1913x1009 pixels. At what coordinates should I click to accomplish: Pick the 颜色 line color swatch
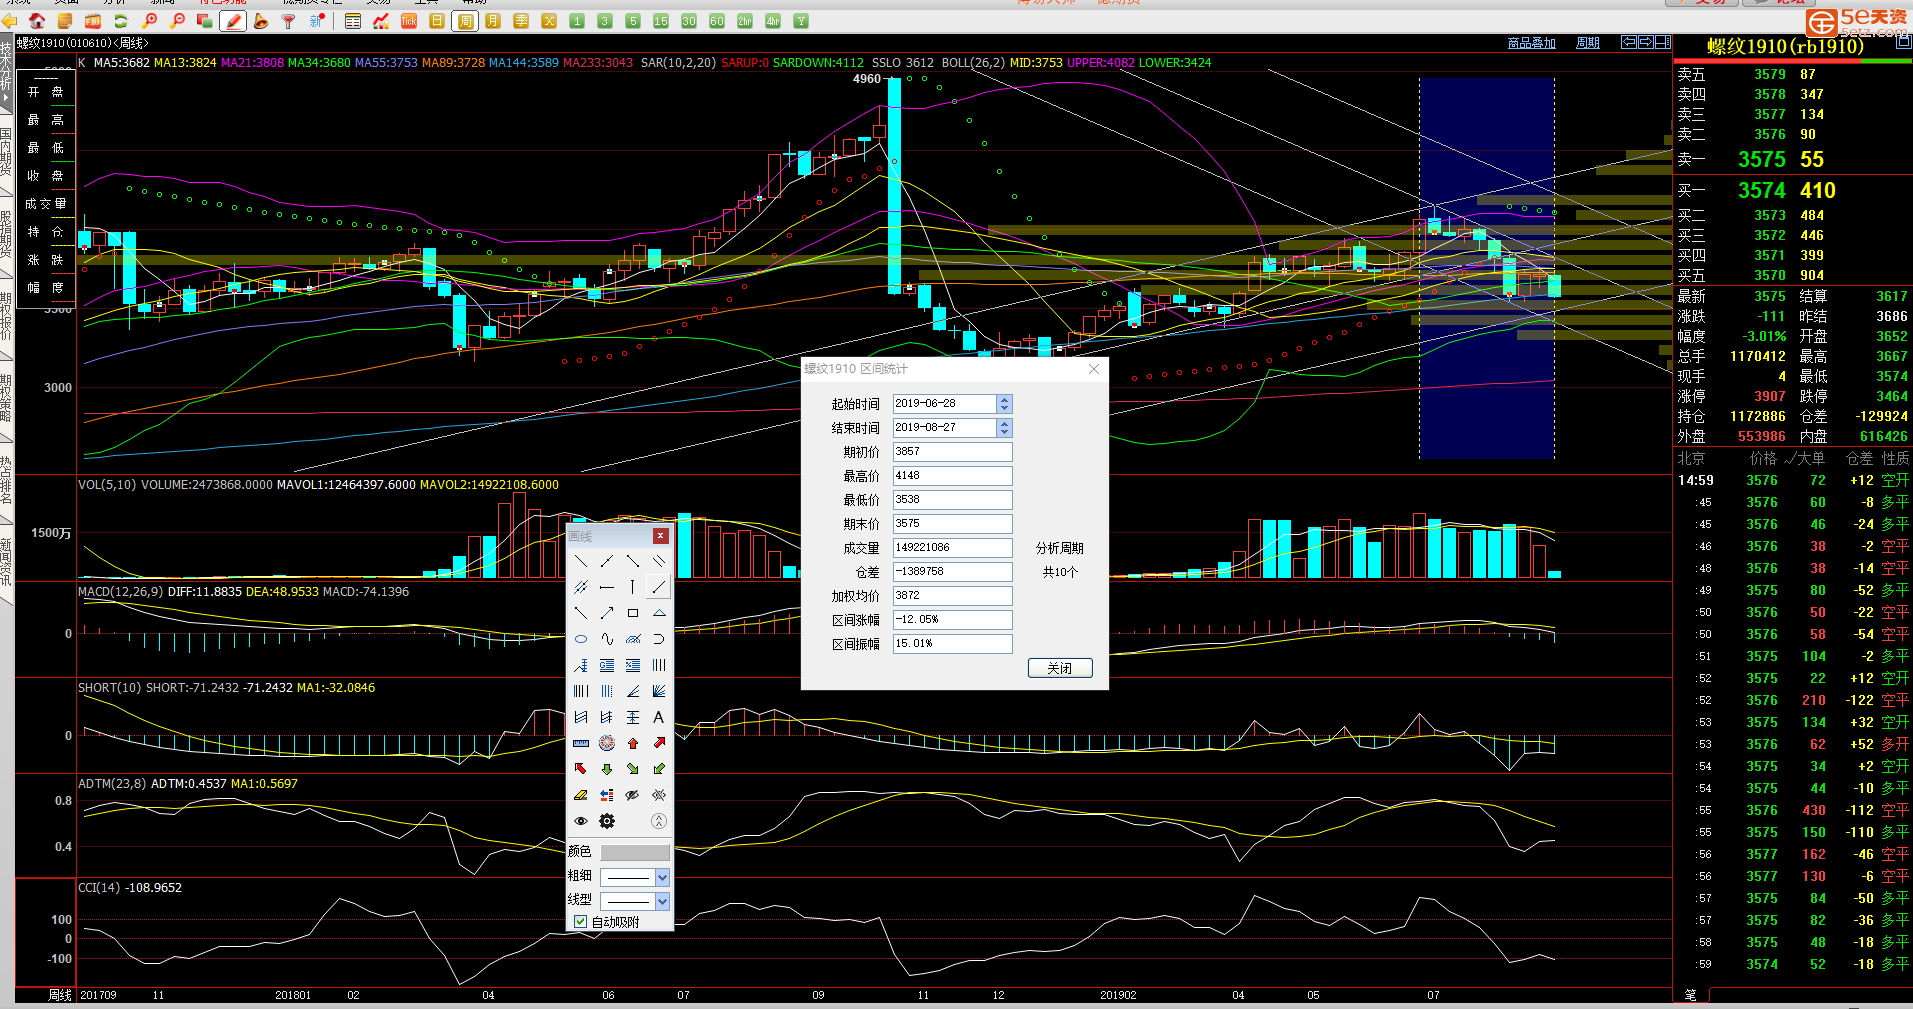click(635, 852)
